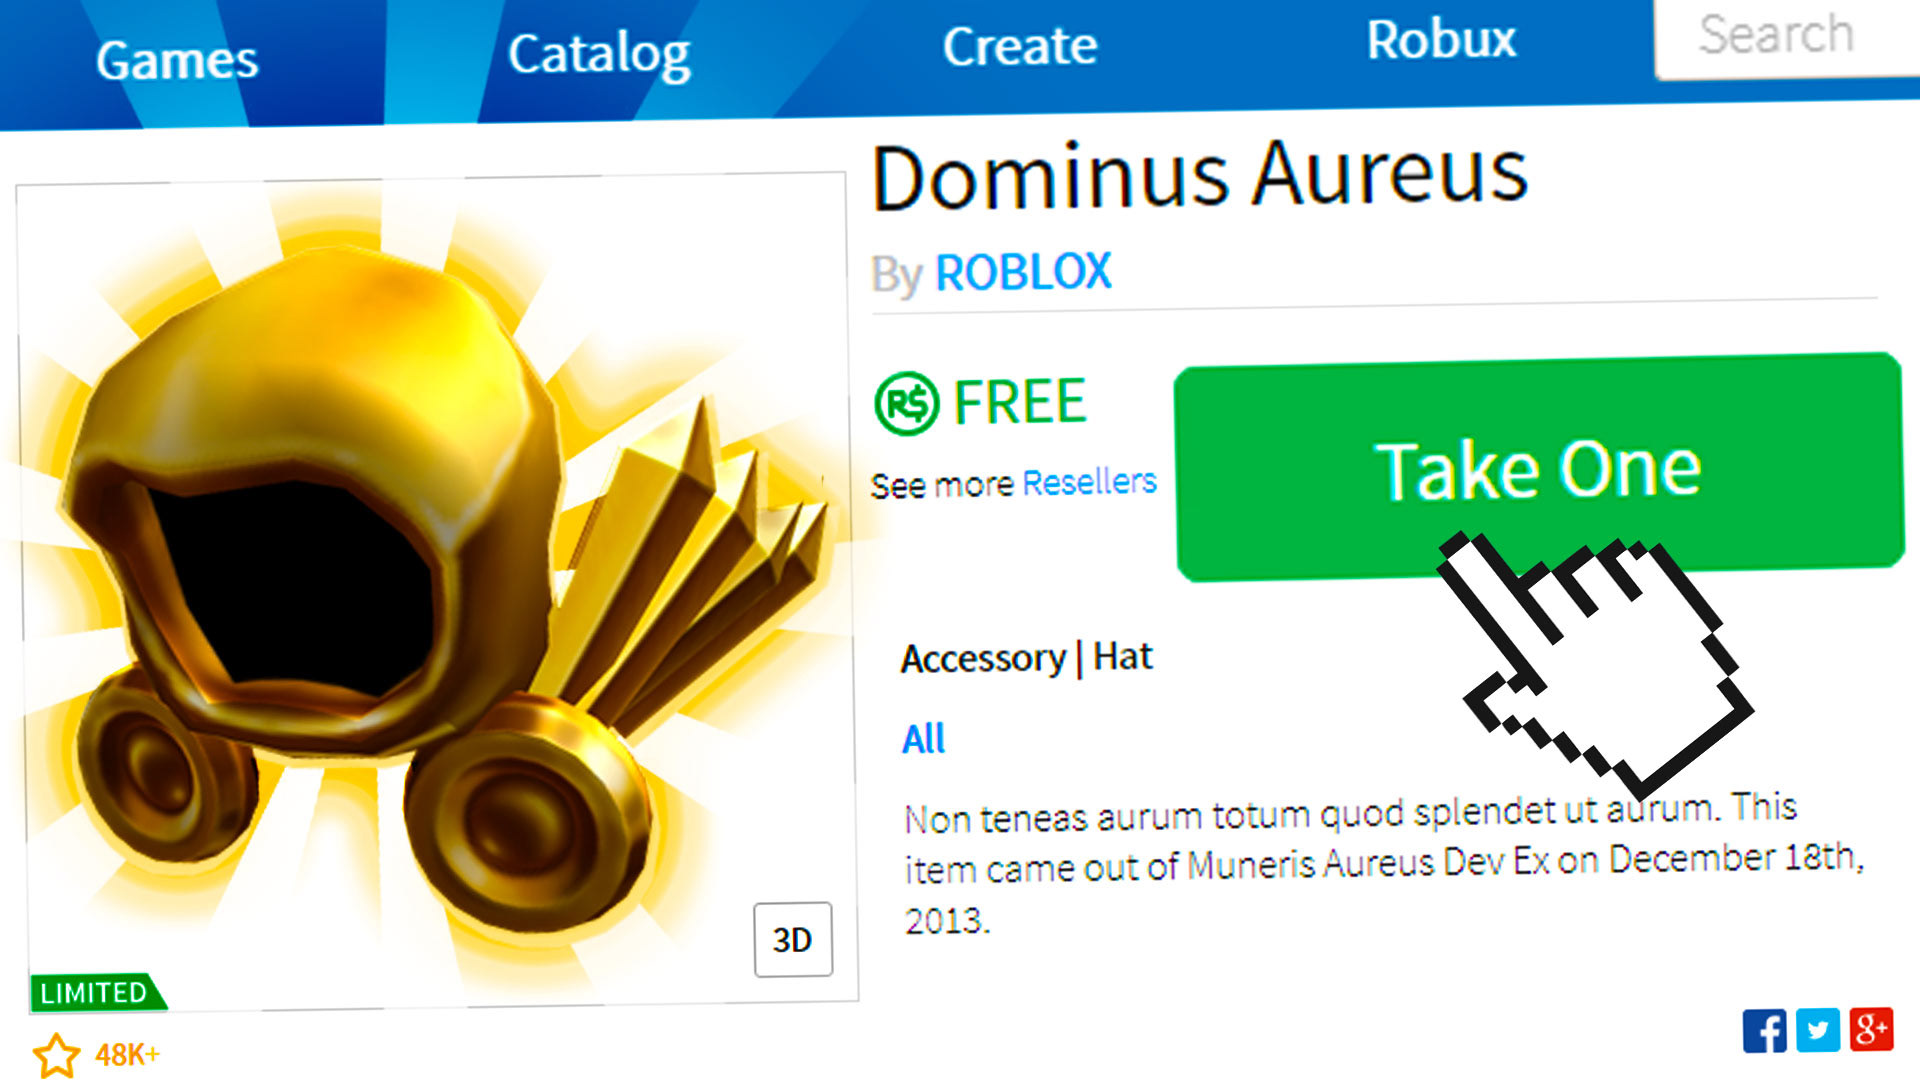Image resolution: width=1920 pixels, height=1080 pixels.
Task: Share item via Twitter icon
Action: (1818, 1030)
